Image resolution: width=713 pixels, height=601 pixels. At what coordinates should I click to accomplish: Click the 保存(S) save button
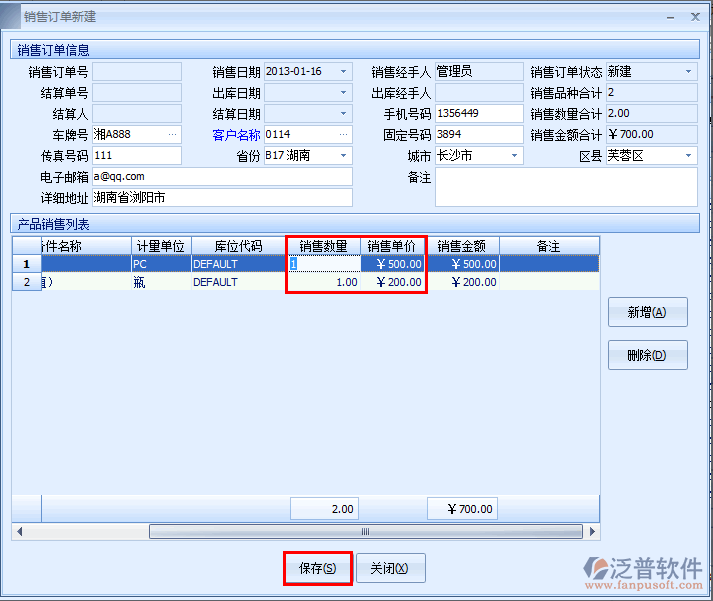click(x=317, y=568)
